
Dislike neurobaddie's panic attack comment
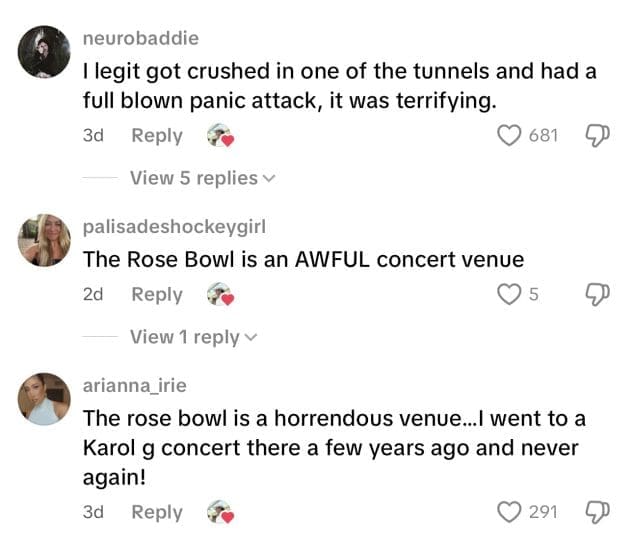click(x=596, y=135)
